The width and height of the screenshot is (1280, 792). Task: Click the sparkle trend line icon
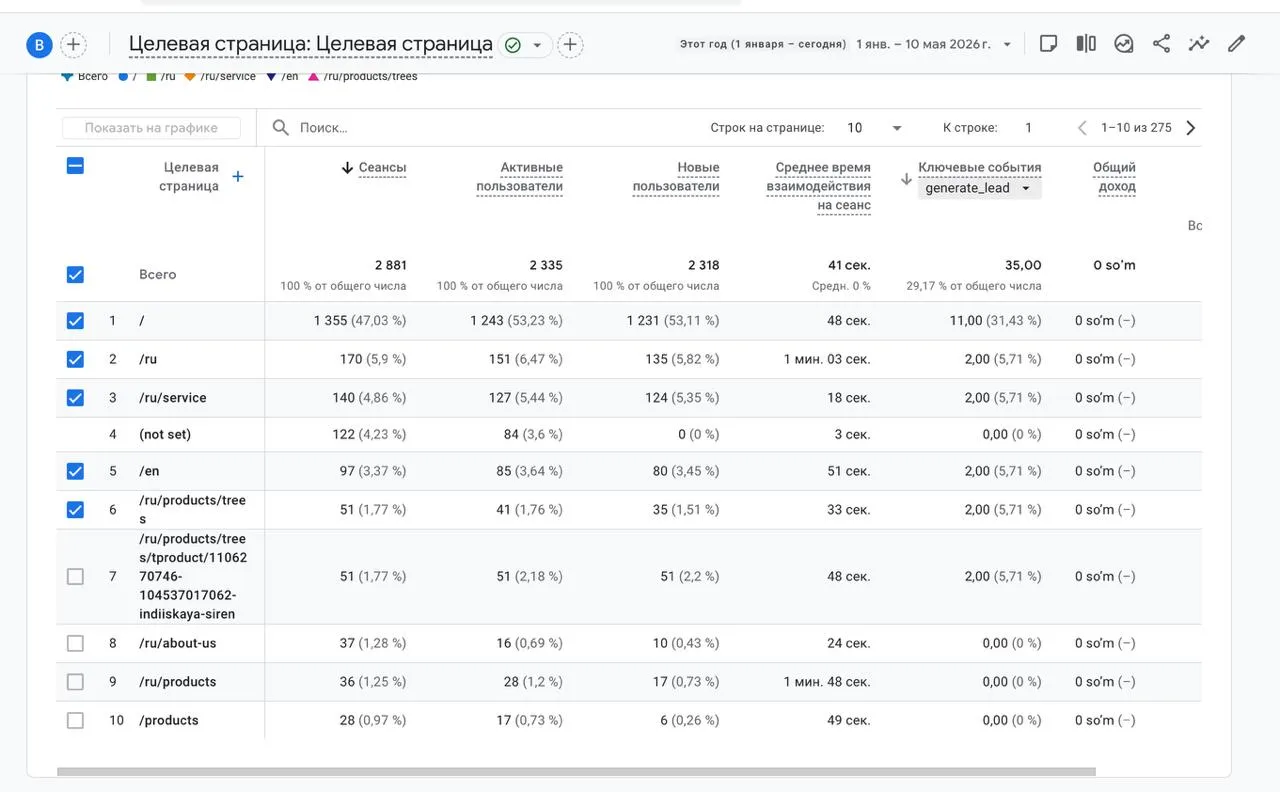pos(1199,44)
